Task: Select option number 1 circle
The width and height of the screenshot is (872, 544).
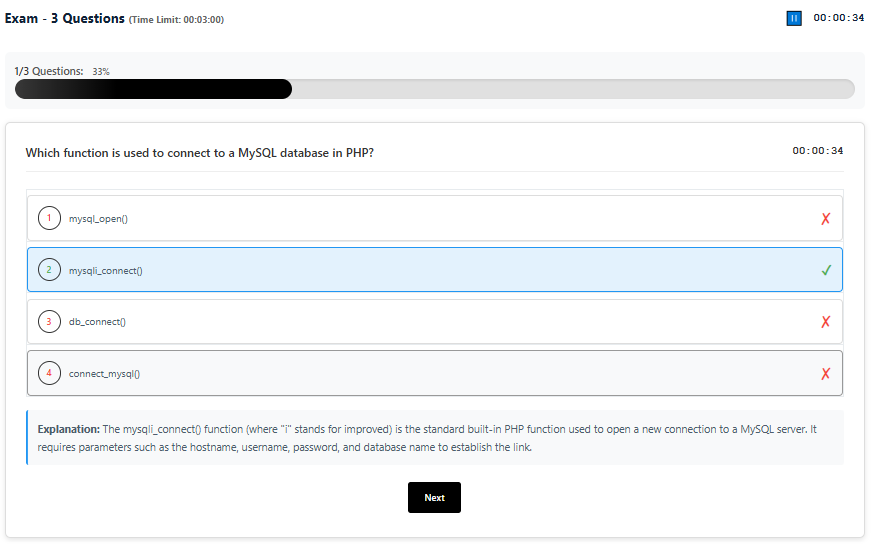Action: click(x=49, y=218)
